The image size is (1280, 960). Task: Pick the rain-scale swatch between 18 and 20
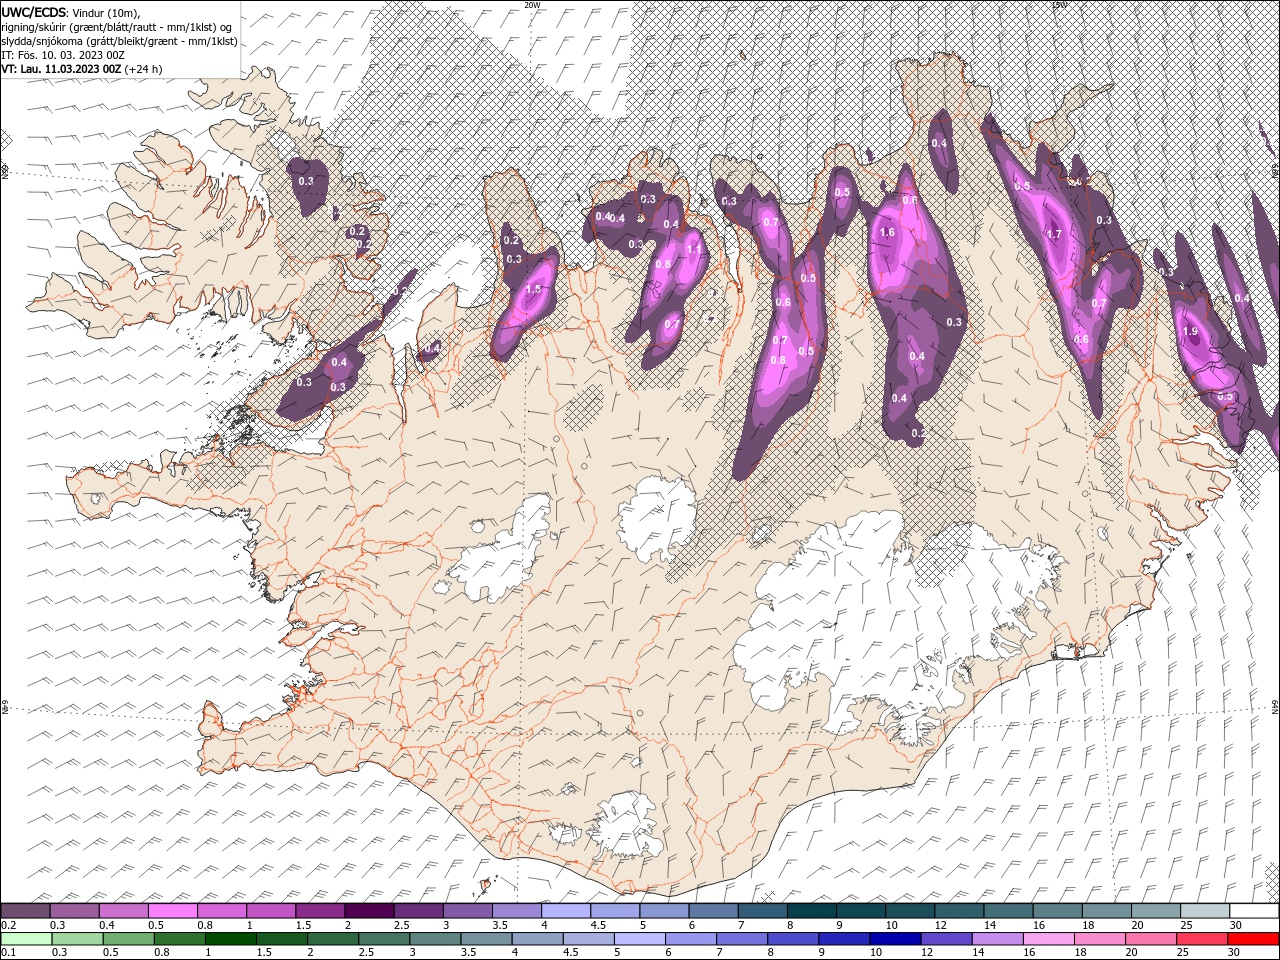coord(1099,939)
